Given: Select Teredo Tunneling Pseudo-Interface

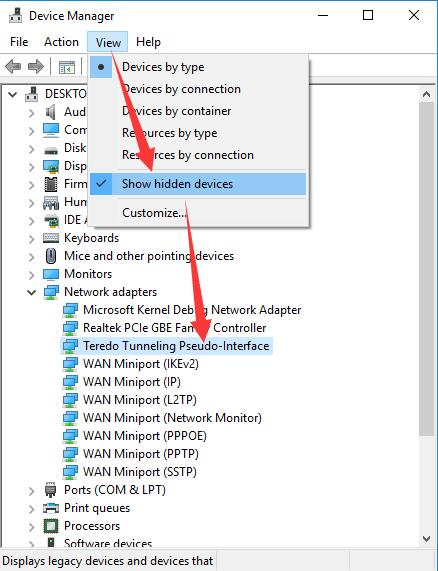Looking at the screenshot, I should point(176,346).
